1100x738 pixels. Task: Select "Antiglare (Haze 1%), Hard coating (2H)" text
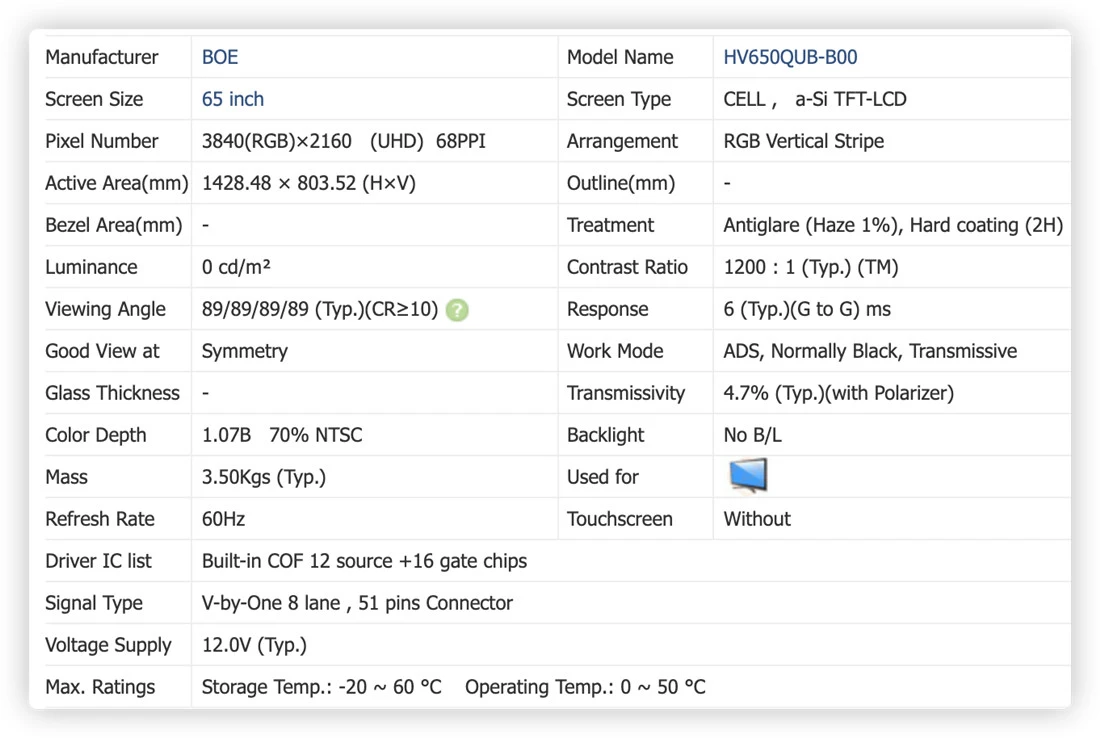point(893,225)
